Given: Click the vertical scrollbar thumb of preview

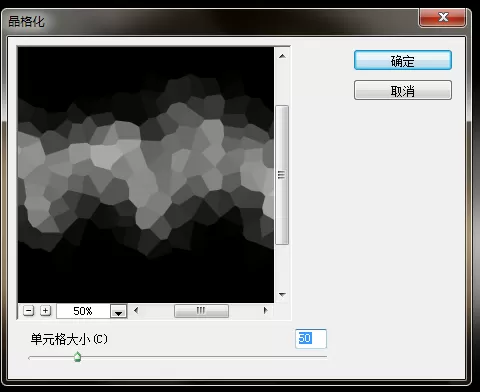Looking at the screenshot, I should tap(282, 175).
